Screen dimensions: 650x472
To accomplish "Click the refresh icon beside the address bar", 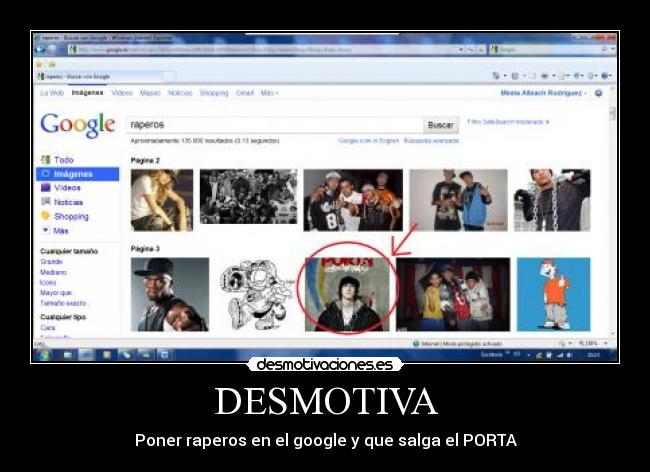I will [471, 50].
